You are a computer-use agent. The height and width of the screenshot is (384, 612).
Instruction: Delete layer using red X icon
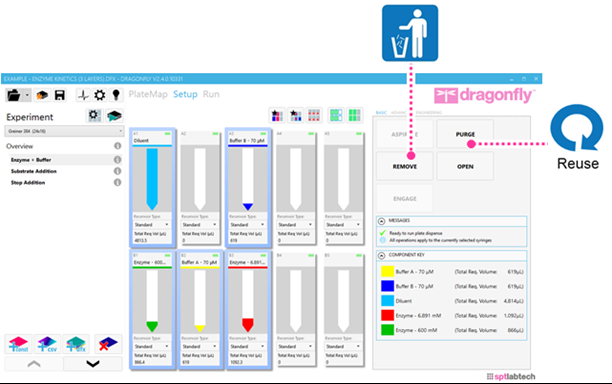pyautogui.click(x=108, y=344)
